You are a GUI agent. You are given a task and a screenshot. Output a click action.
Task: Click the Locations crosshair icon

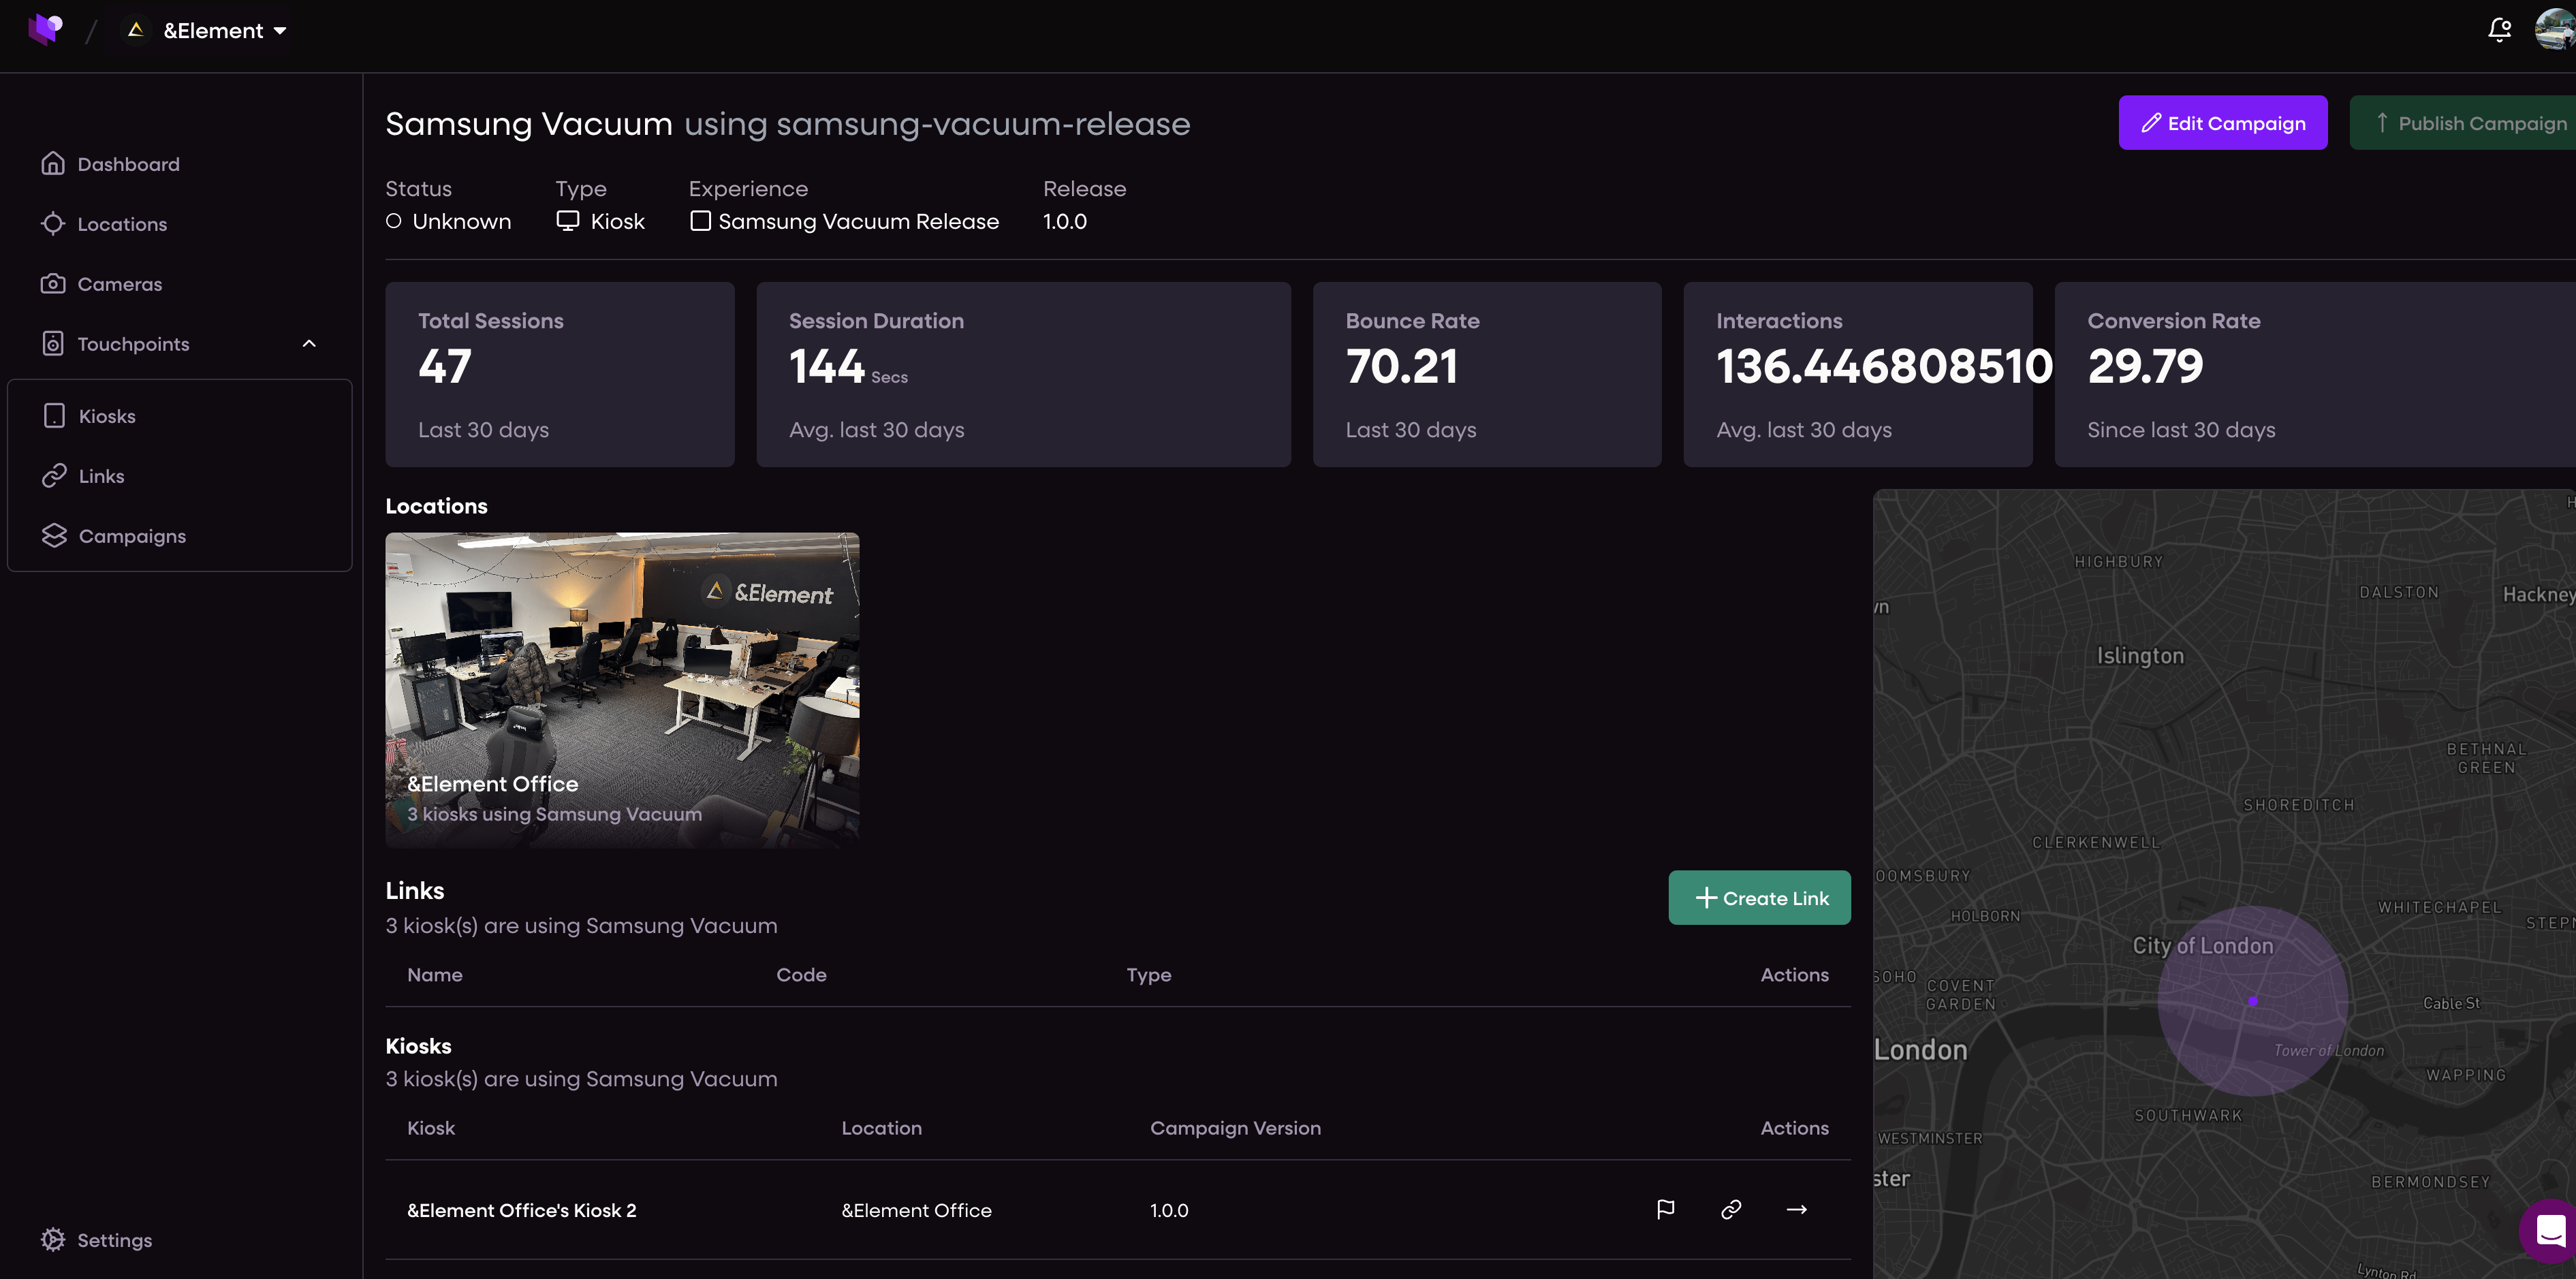point(53,223)
